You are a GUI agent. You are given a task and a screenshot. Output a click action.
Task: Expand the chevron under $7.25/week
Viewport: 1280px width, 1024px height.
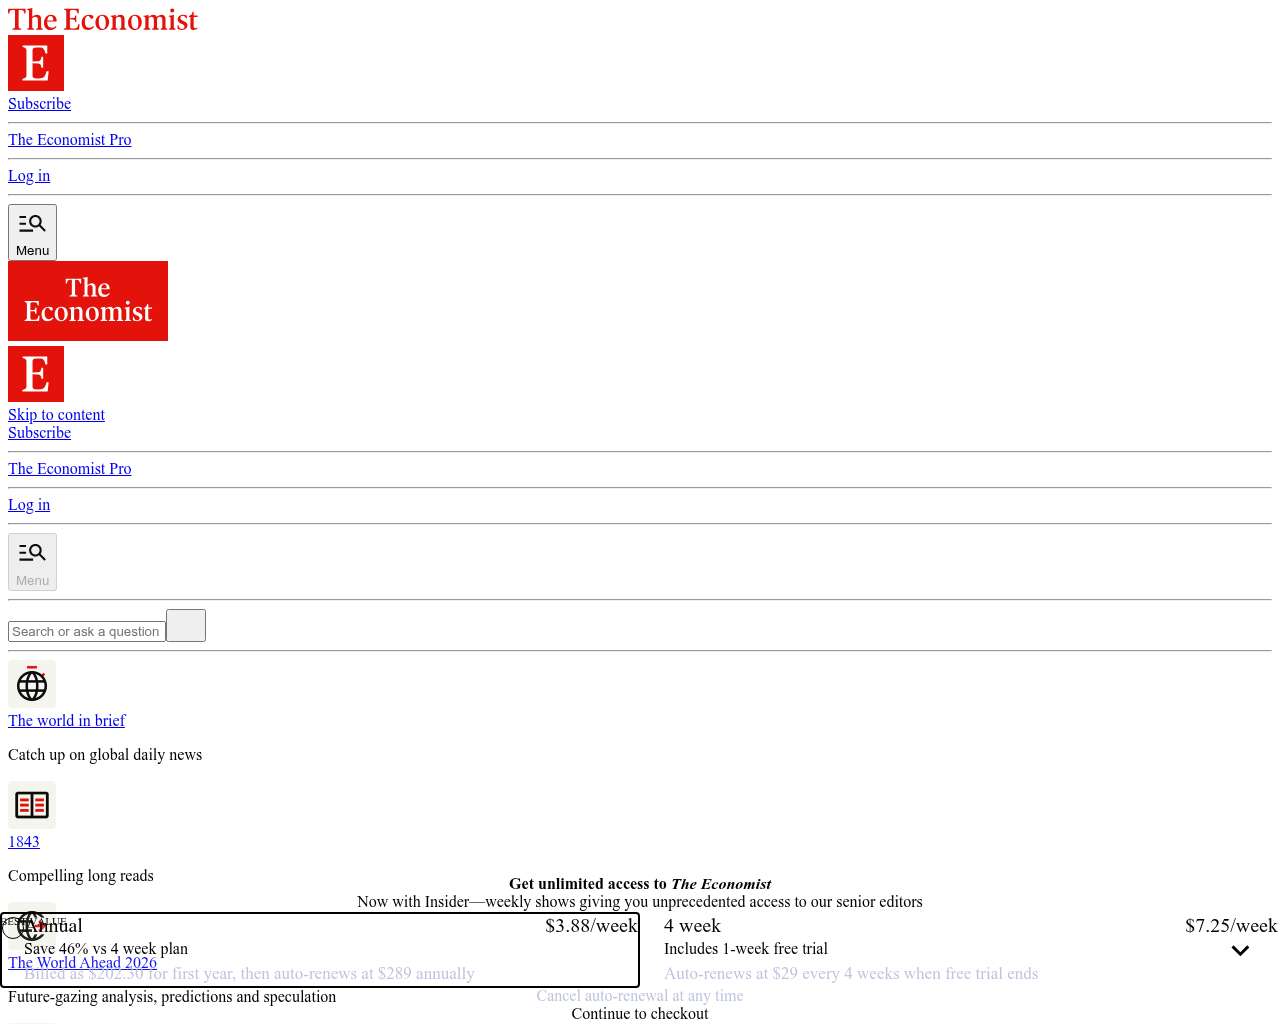point(1240,951)
